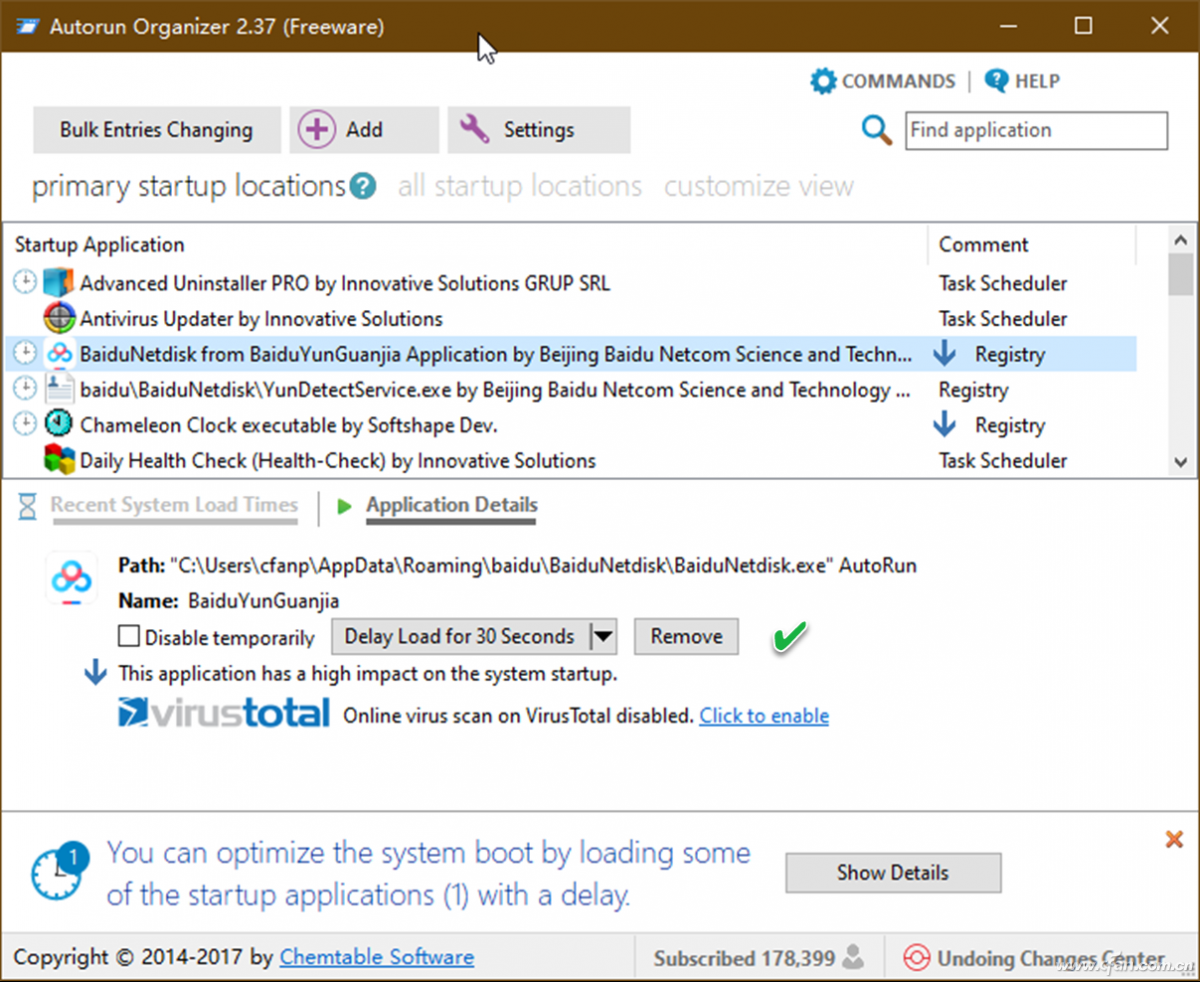
Task: Click the Add button
Action: 364,130
